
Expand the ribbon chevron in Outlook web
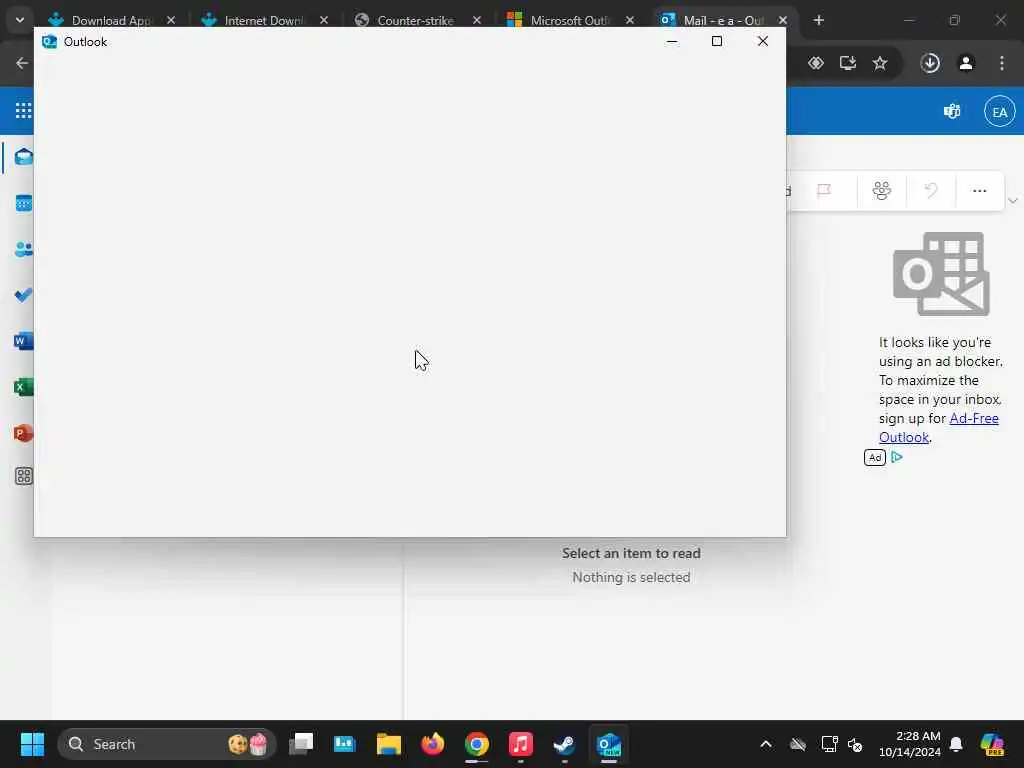[x=1013, y=200]
